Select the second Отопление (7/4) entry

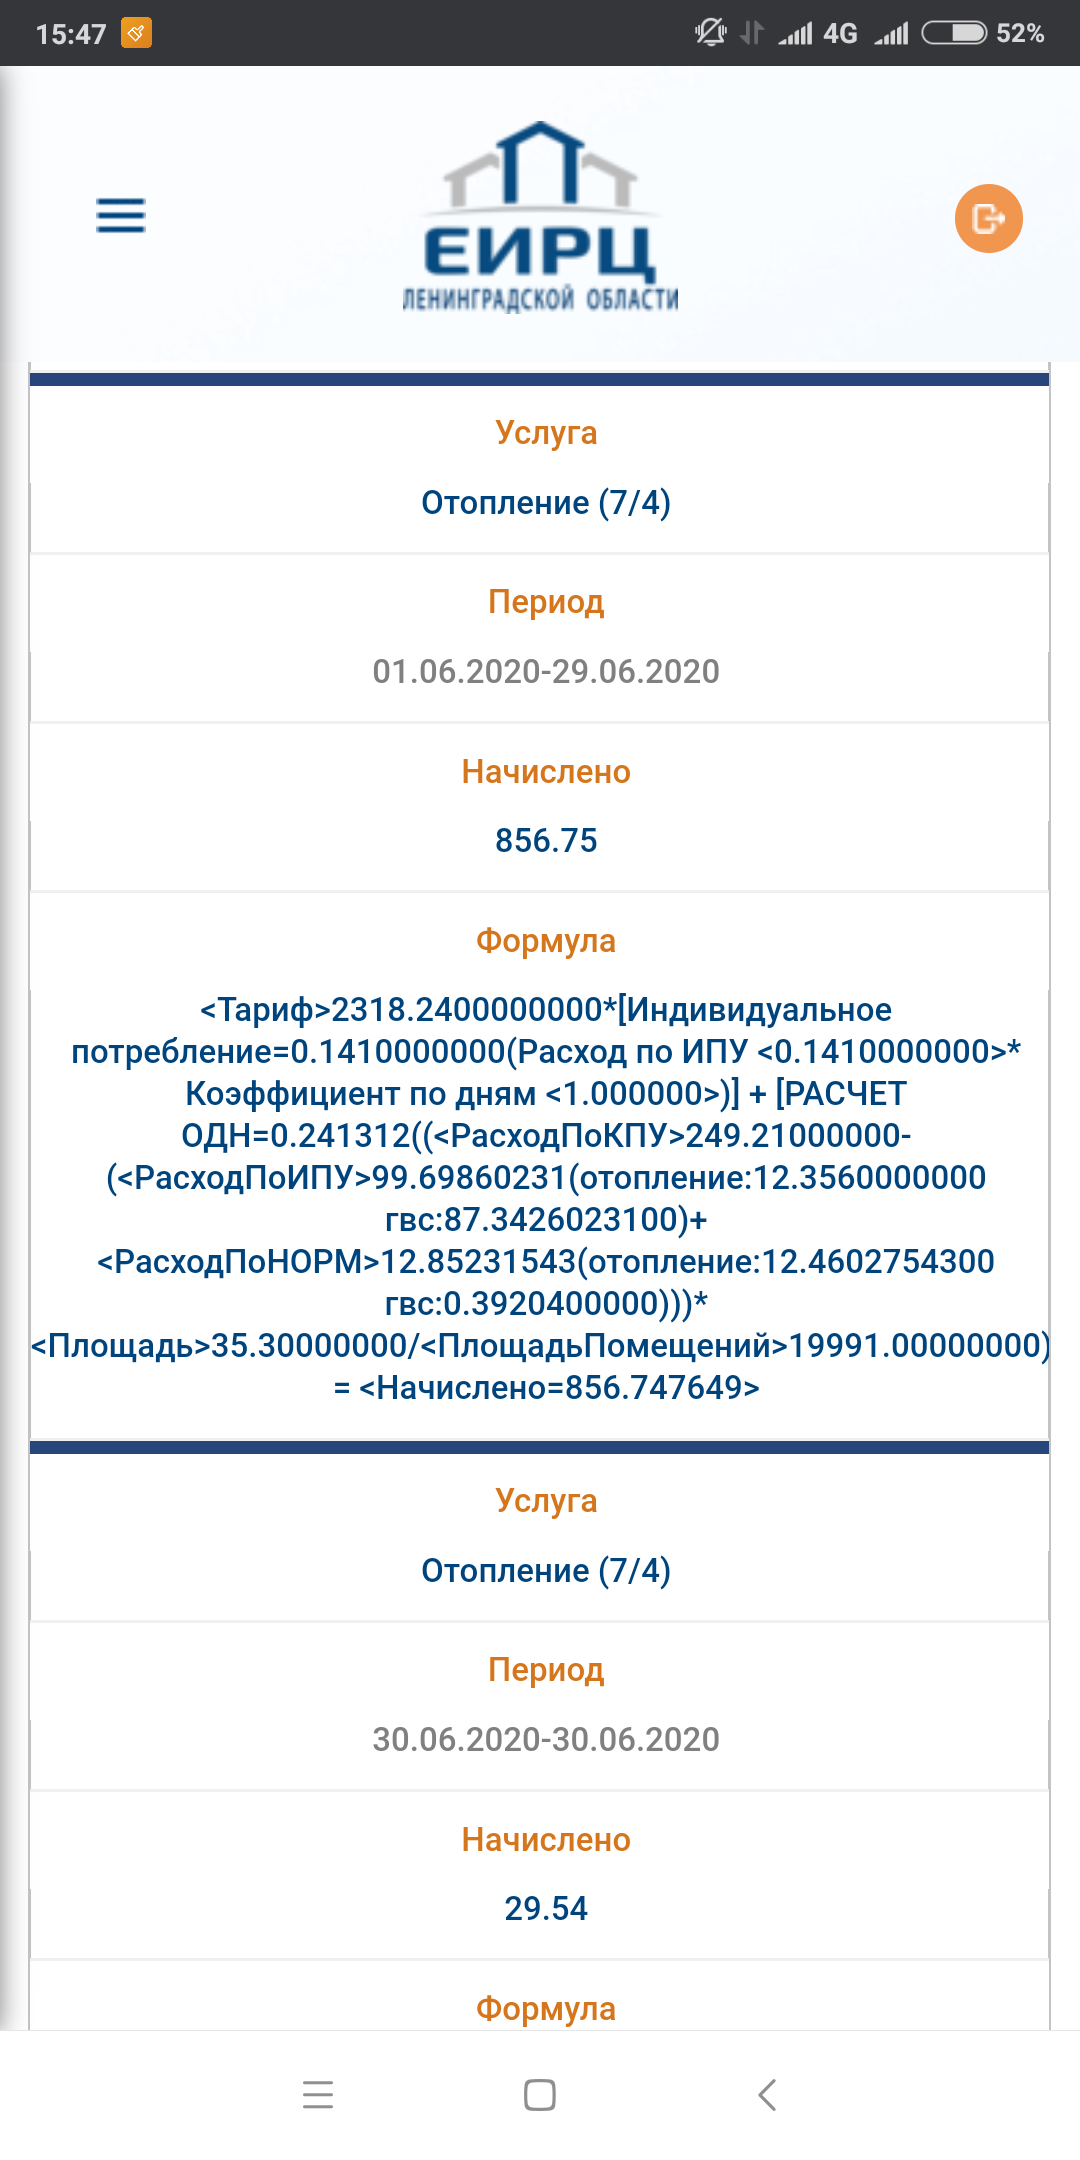546,1570
